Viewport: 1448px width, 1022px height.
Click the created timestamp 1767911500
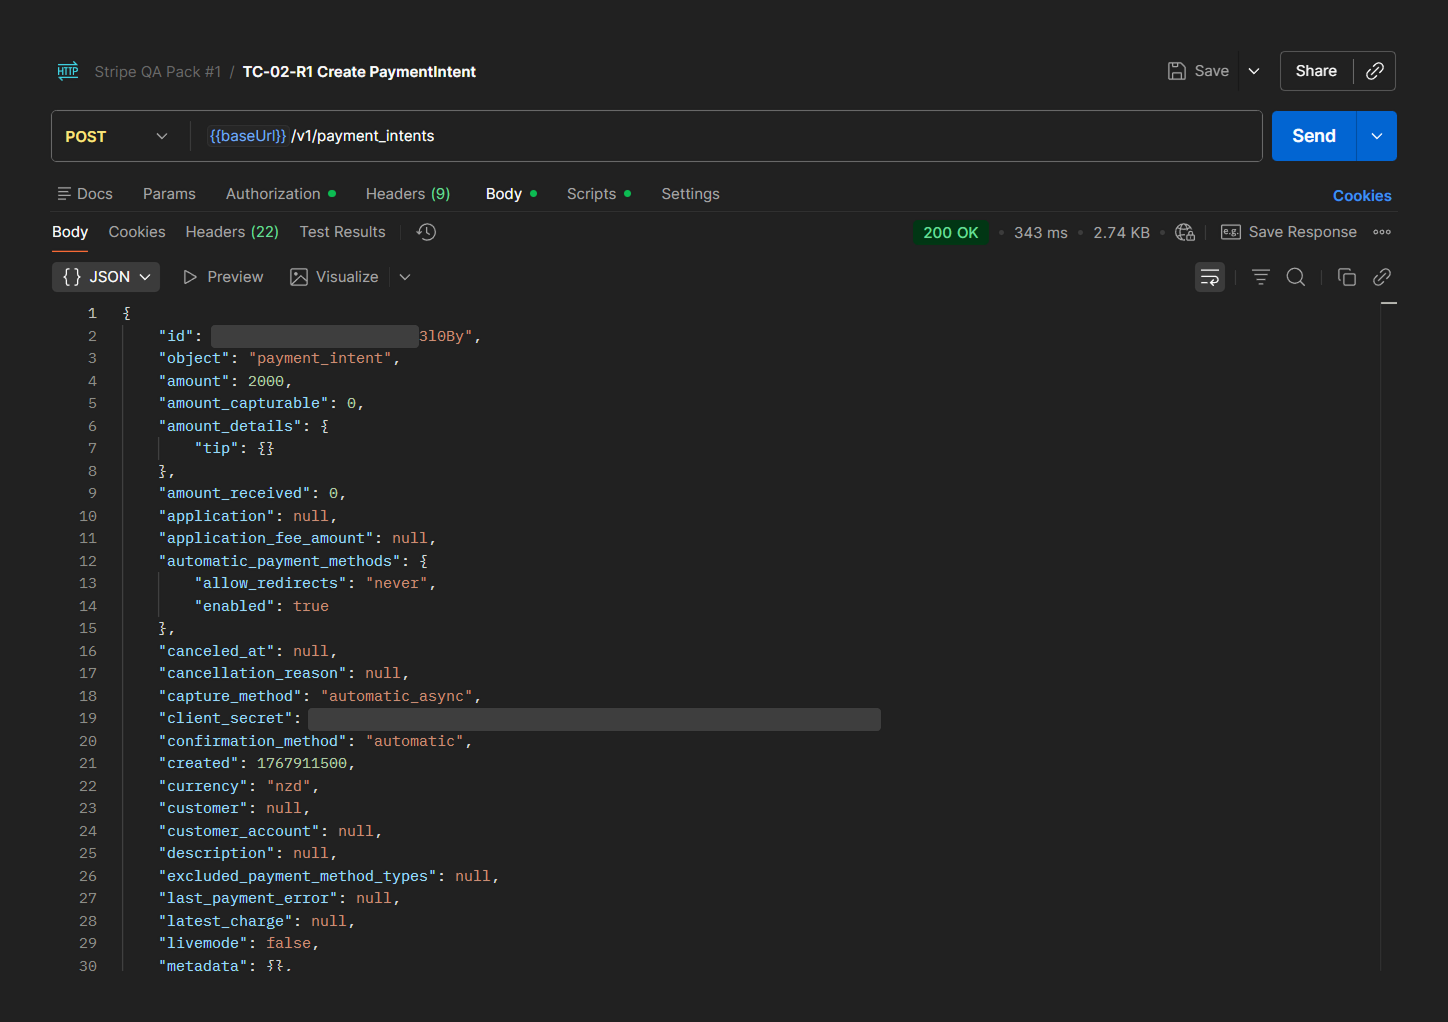(302, 763)
